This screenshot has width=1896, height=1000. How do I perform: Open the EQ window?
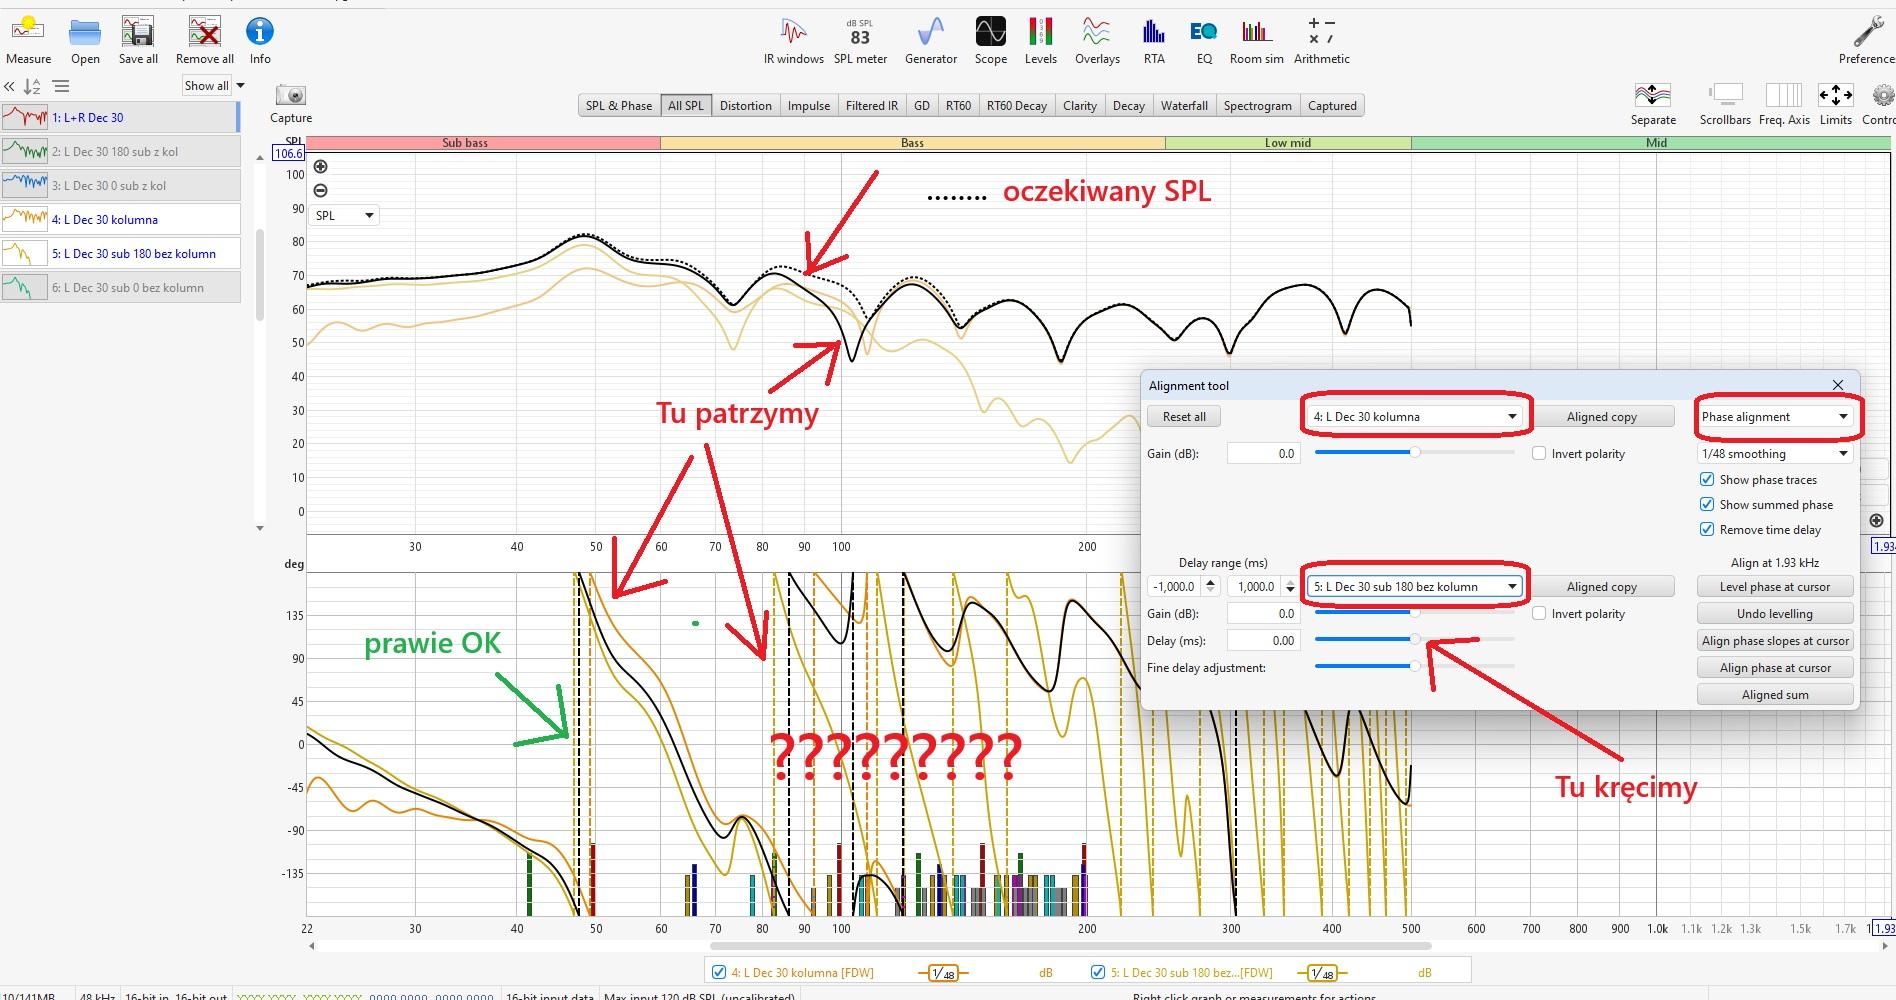tap(1204, 40)
